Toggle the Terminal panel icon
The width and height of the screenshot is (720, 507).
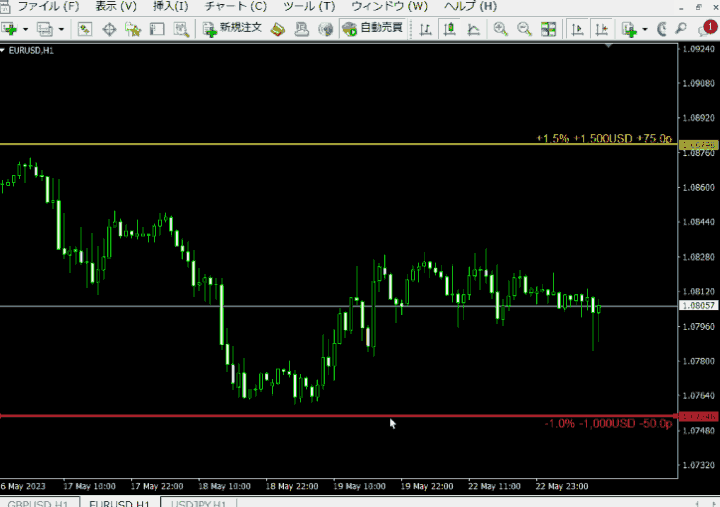coord(157,29)
